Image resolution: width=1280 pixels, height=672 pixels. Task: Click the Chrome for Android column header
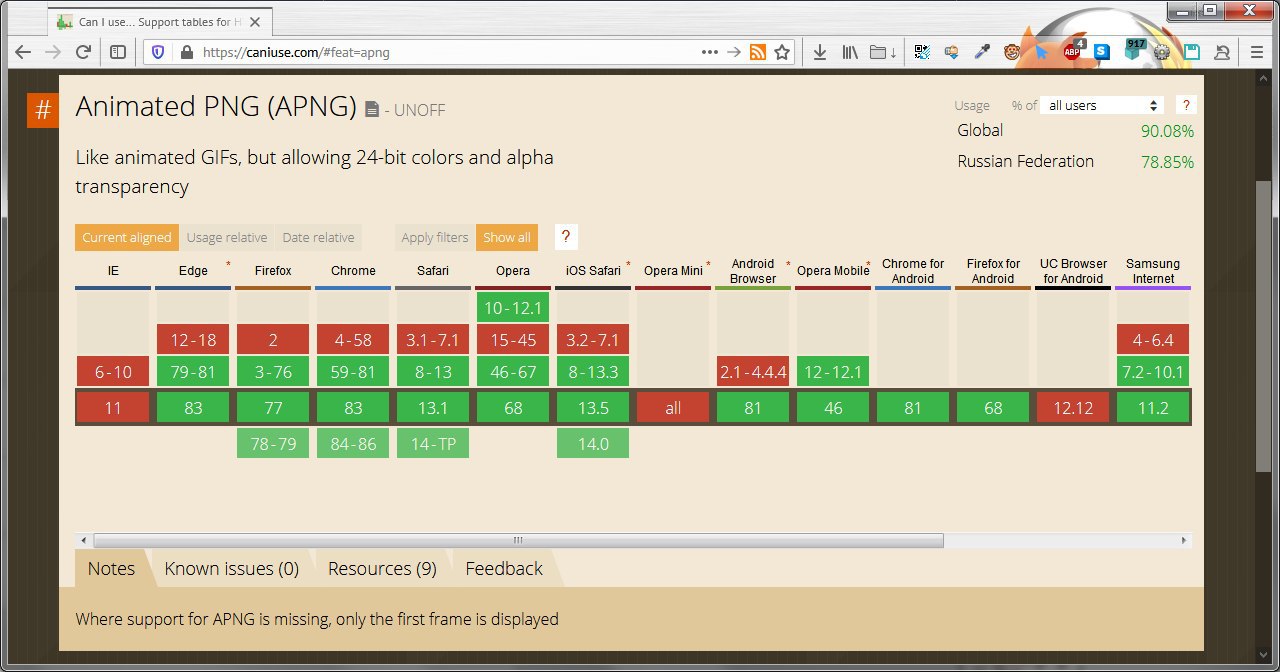913,271
